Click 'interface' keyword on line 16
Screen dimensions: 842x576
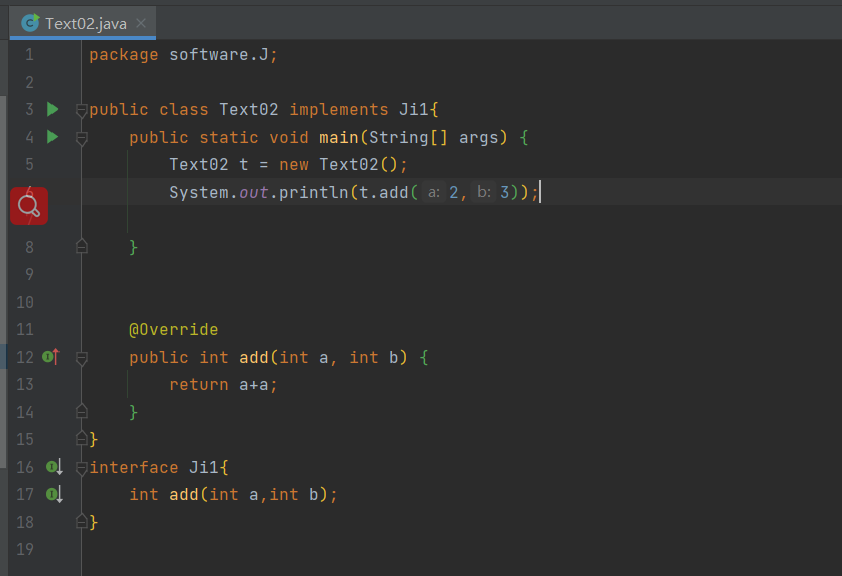(x=134, y=467)
